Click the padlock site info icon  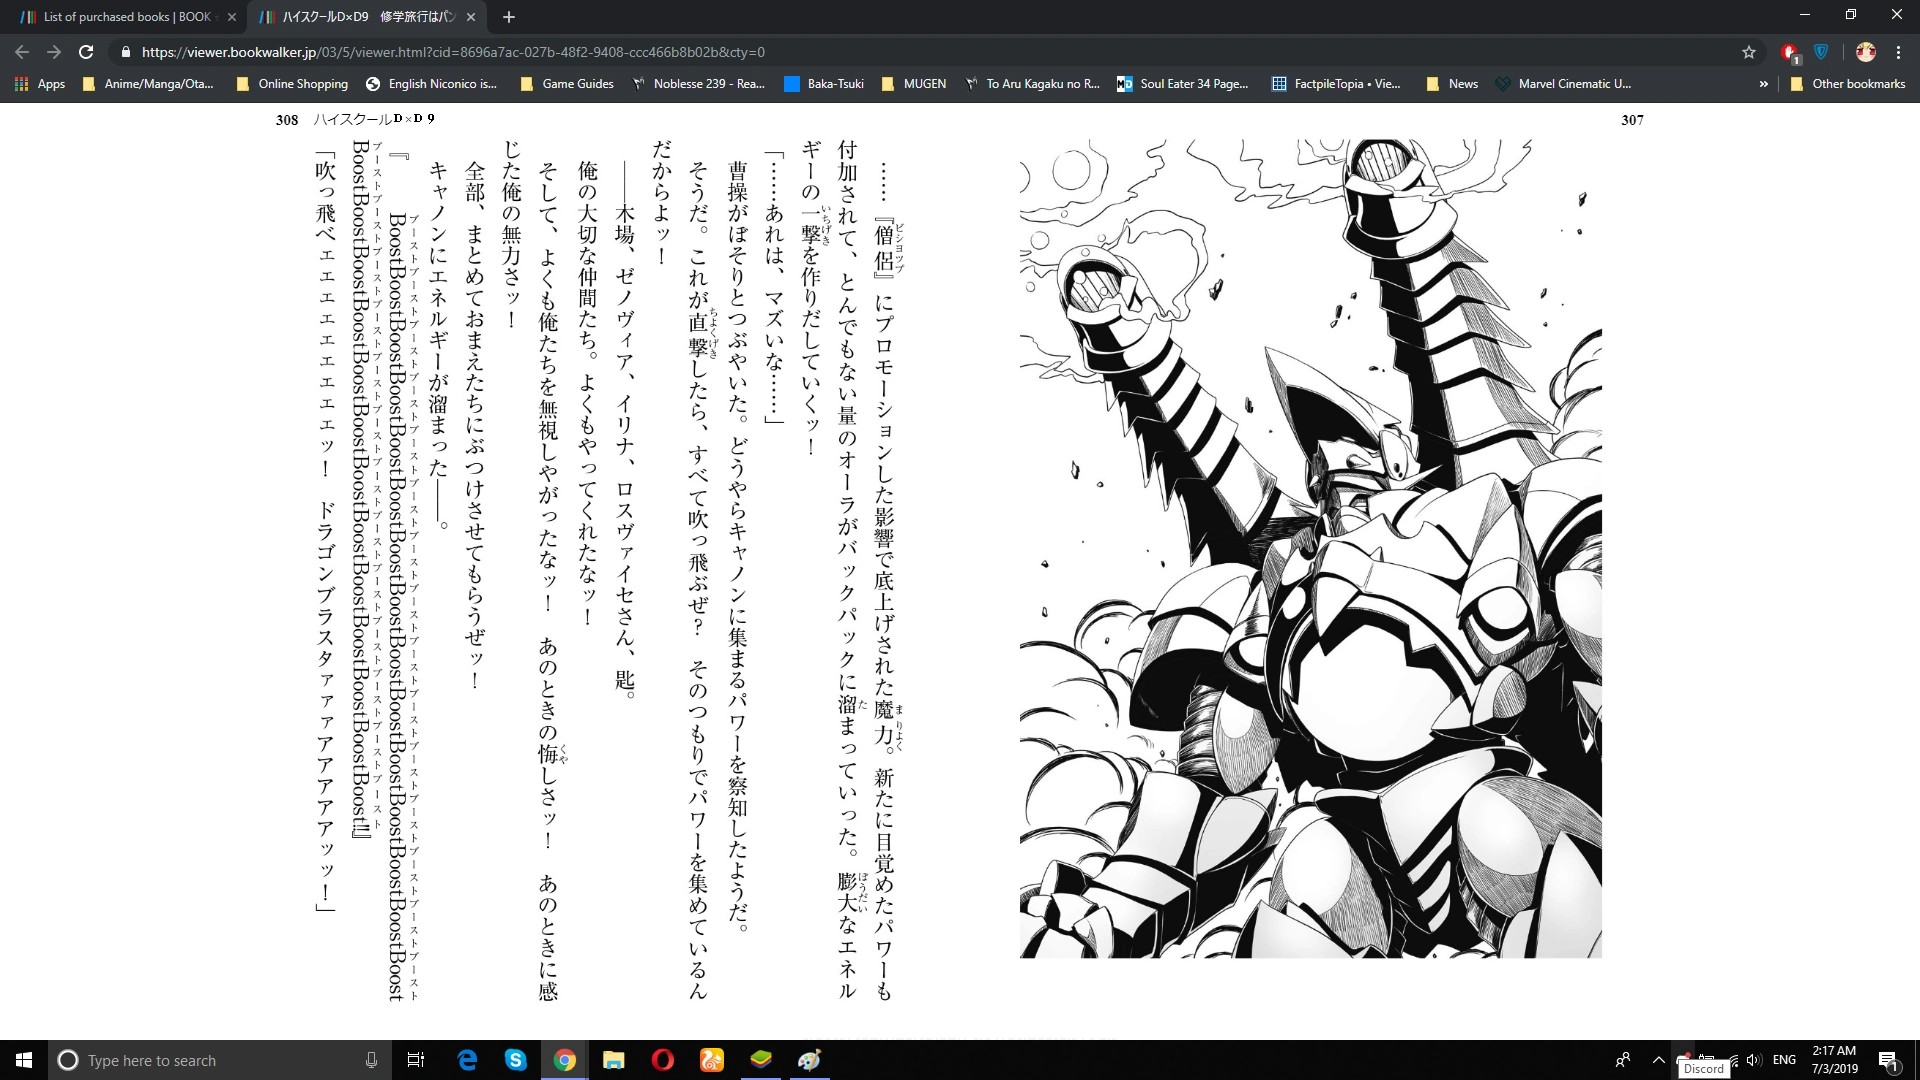125,52
